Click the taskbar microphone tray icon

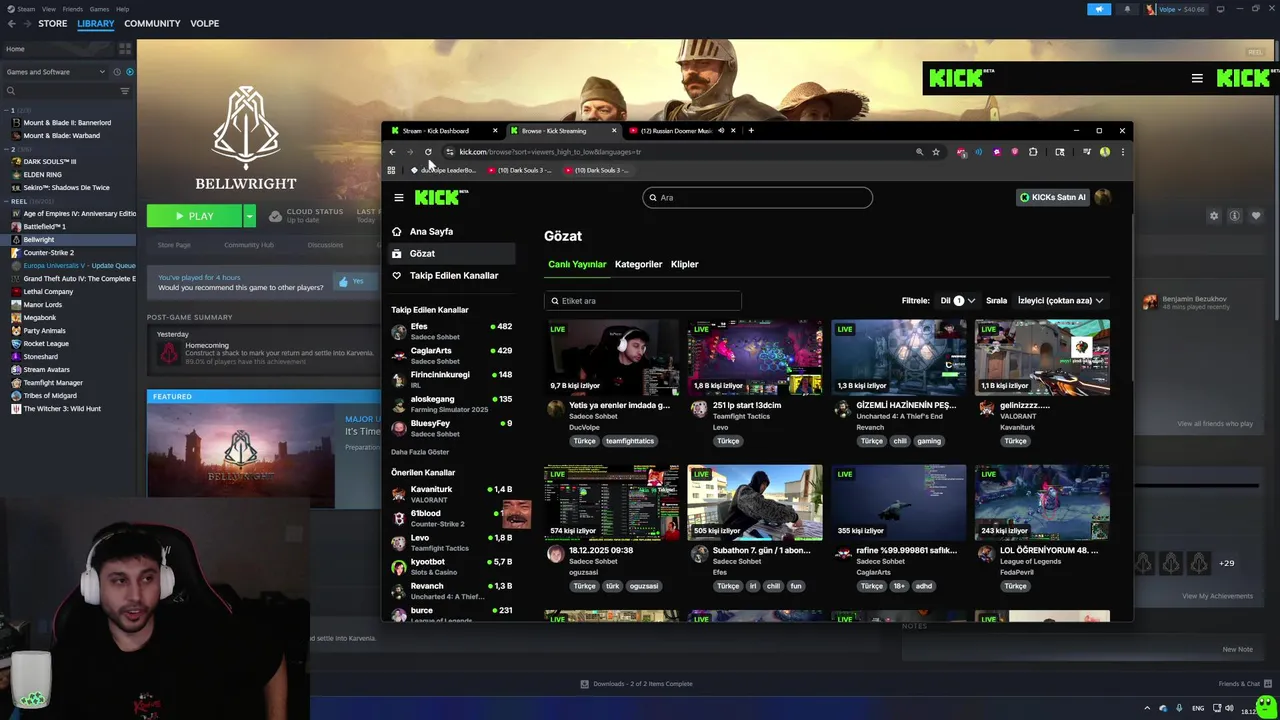(1179, 708)
